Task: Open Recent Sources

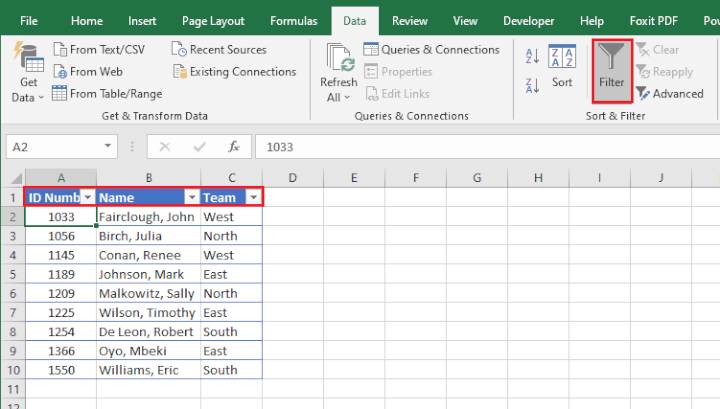Action: [219, 50]
